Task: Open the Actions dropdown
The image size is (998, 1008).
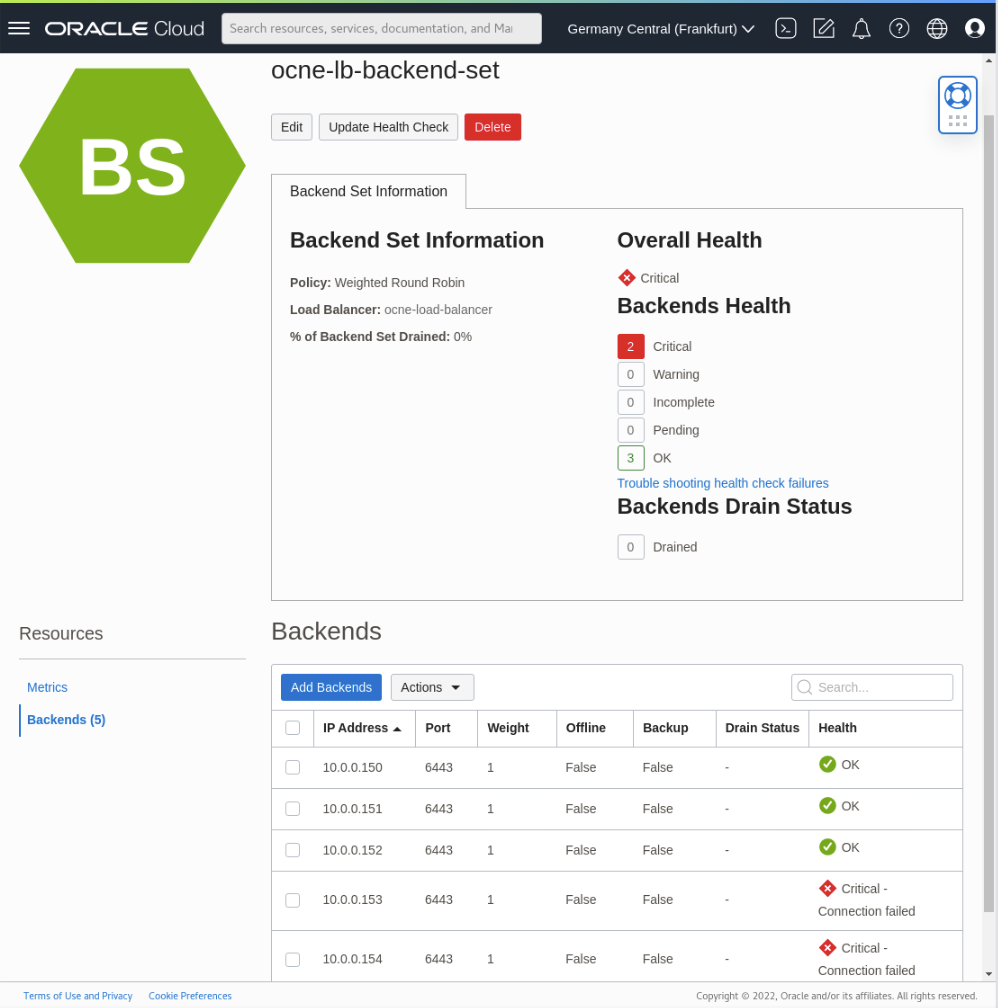Action: pyautogui.click(x=432, y=687)
